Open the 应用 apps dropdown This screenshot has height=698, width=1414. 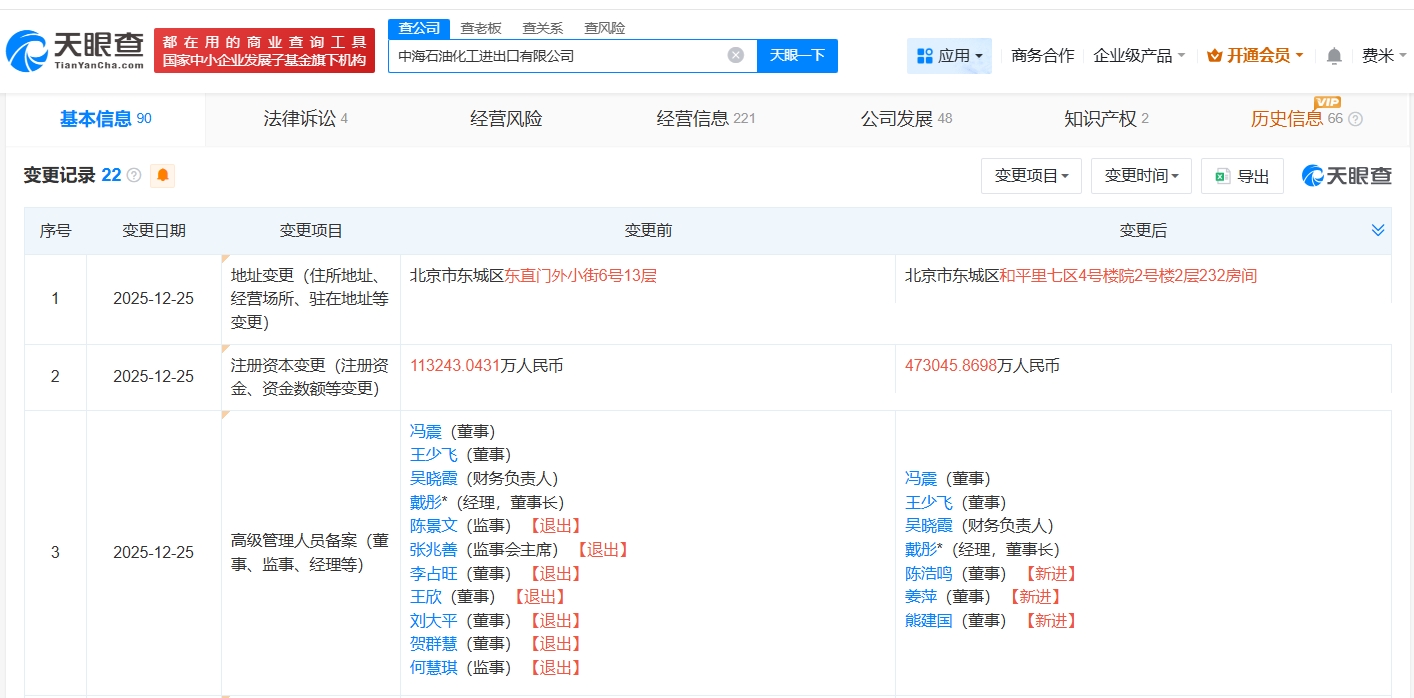coord(949,56)
